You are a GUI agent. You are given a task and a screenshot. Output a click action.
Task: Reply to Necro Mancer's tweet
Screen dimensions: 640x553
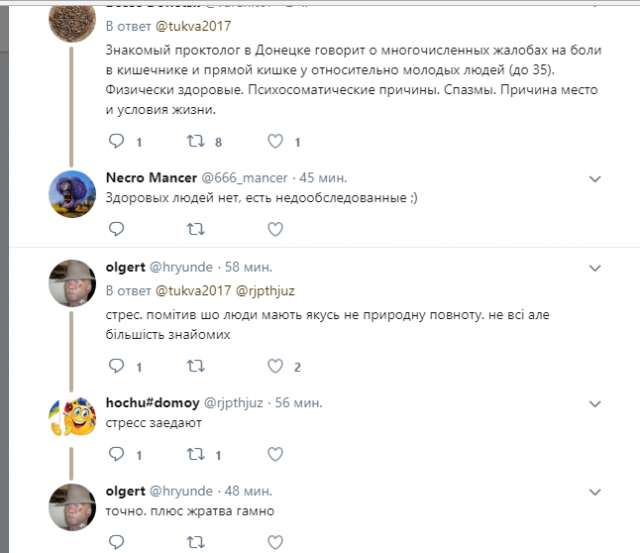click(115, 229)
